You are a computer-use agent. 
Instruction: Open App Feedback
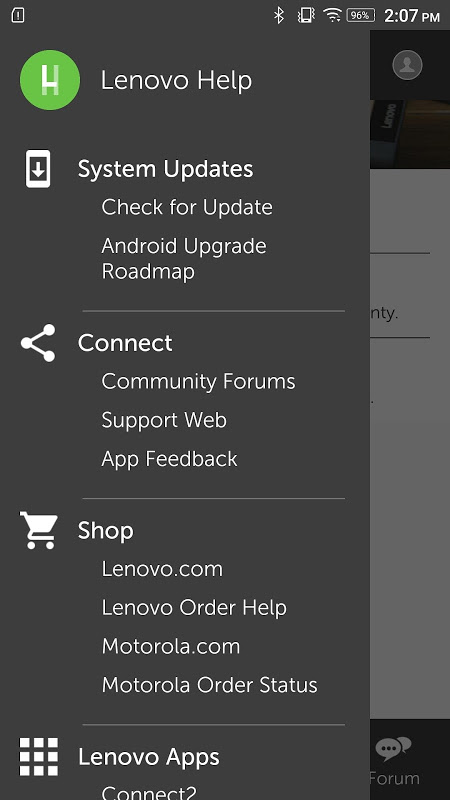pyautogui.click(x=169, y=459)
